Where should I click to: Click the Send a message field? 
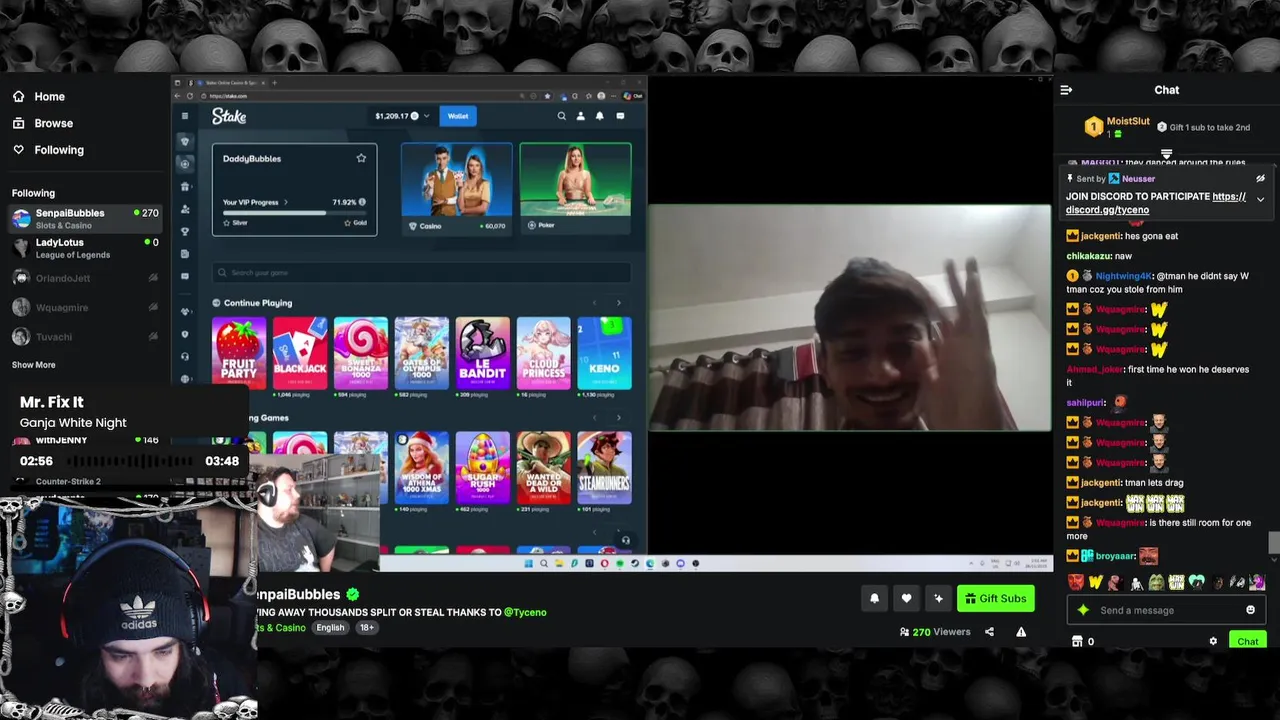point(1165,610)
